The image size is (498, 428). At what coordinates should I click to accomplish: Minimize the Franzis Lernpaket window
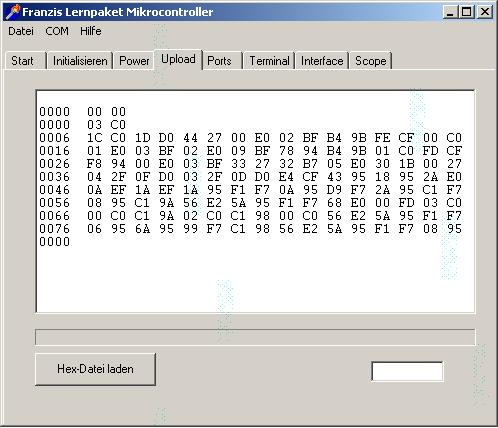(x=450, y=12)
